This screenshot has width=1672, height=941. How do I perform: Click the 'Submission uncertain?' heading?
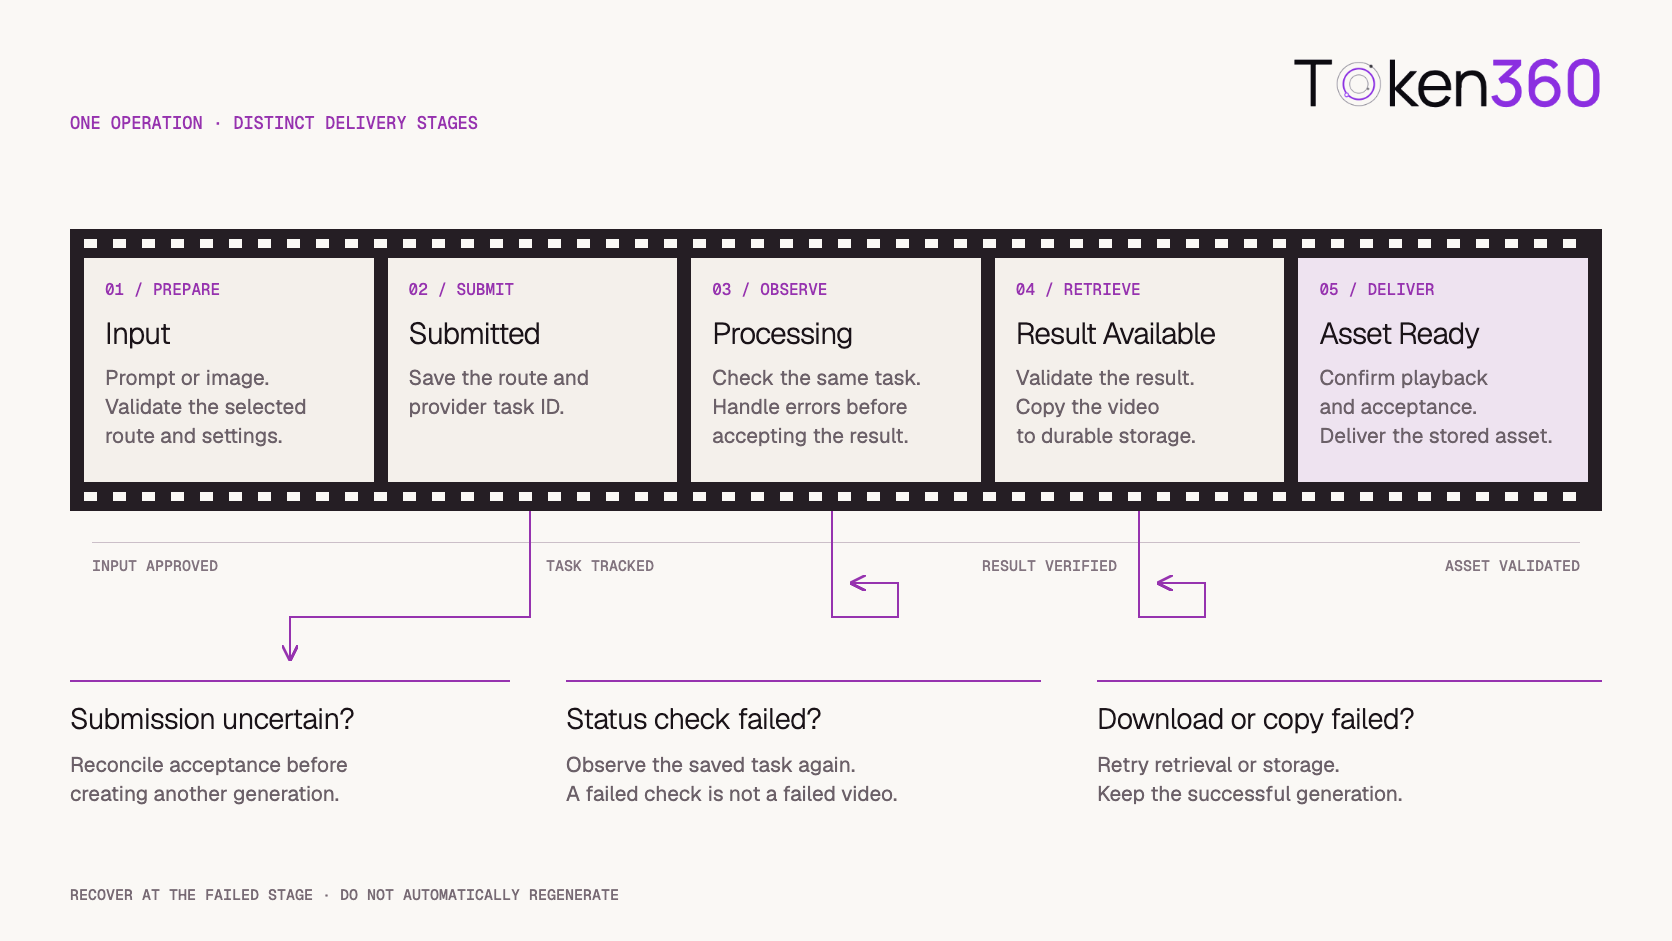pos(212,719)
